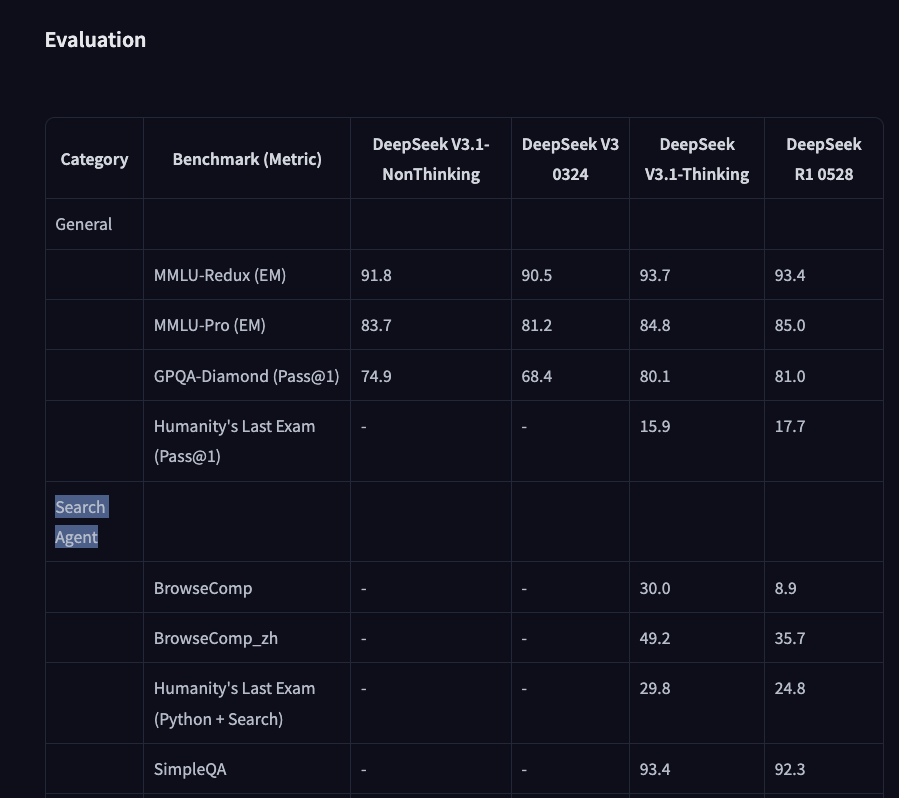Select the MMLU-Redux (EM) benchmark name
This screenshot has width=899, height=798.
click(x=220, y=275)
